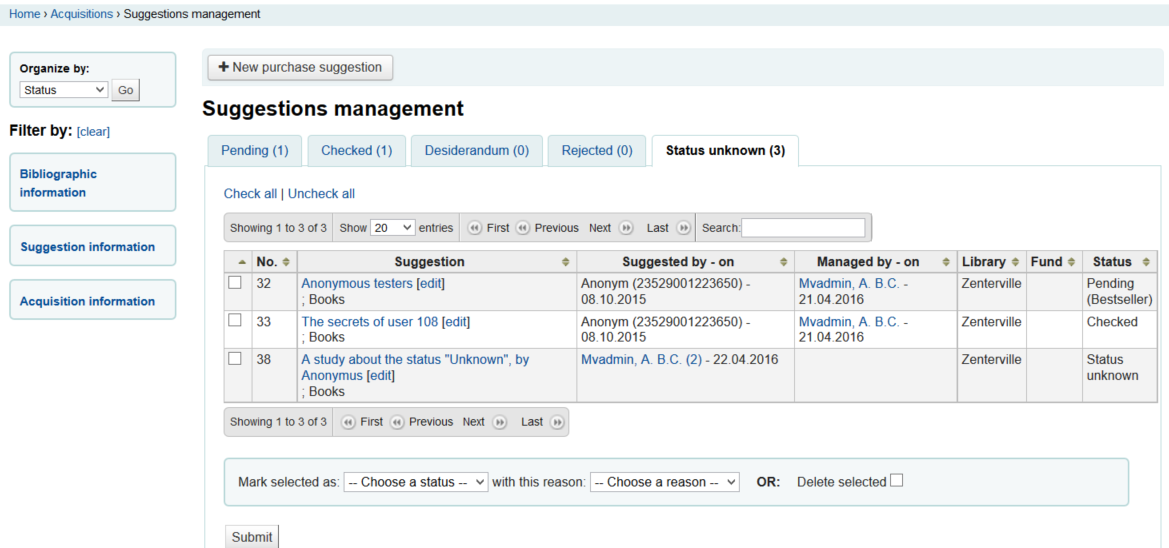The width and height of the screenshot is (1169, 548).
Task: Sort table by the No. column arrows
Action: (x=286, y=262)
